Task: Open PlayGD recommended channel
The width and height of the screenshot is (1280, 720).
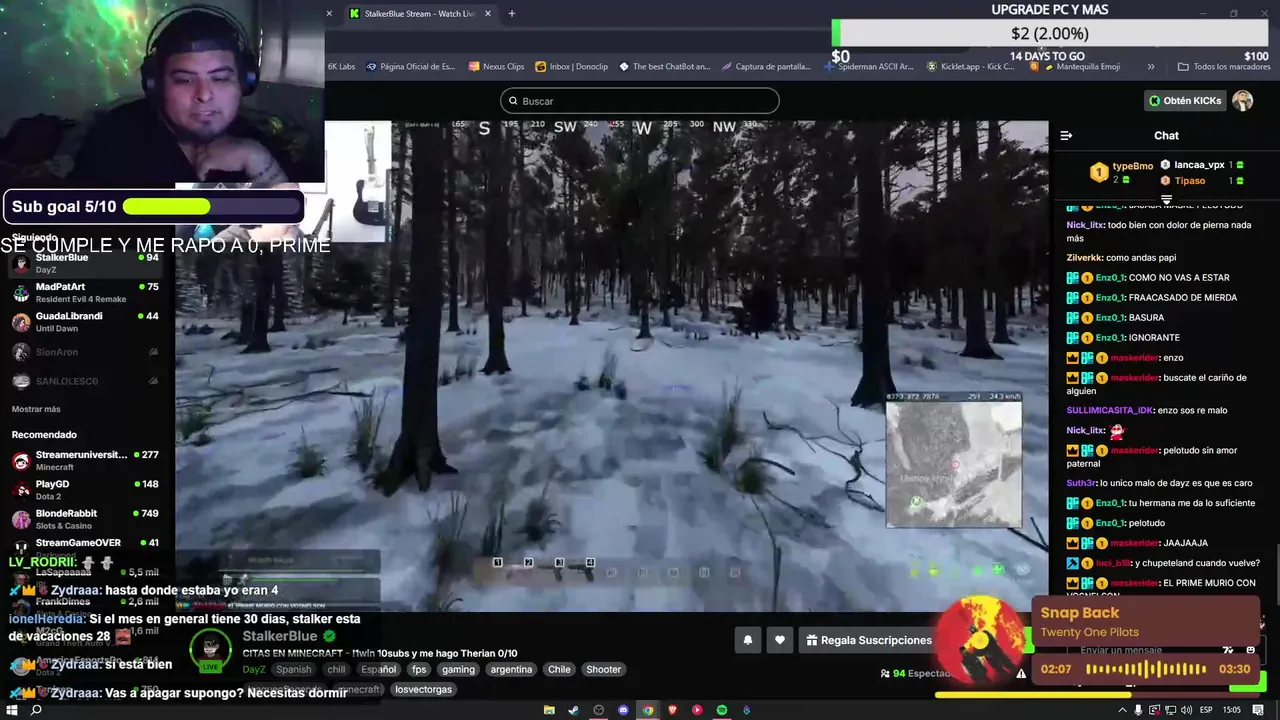Action: coord(87,490)
